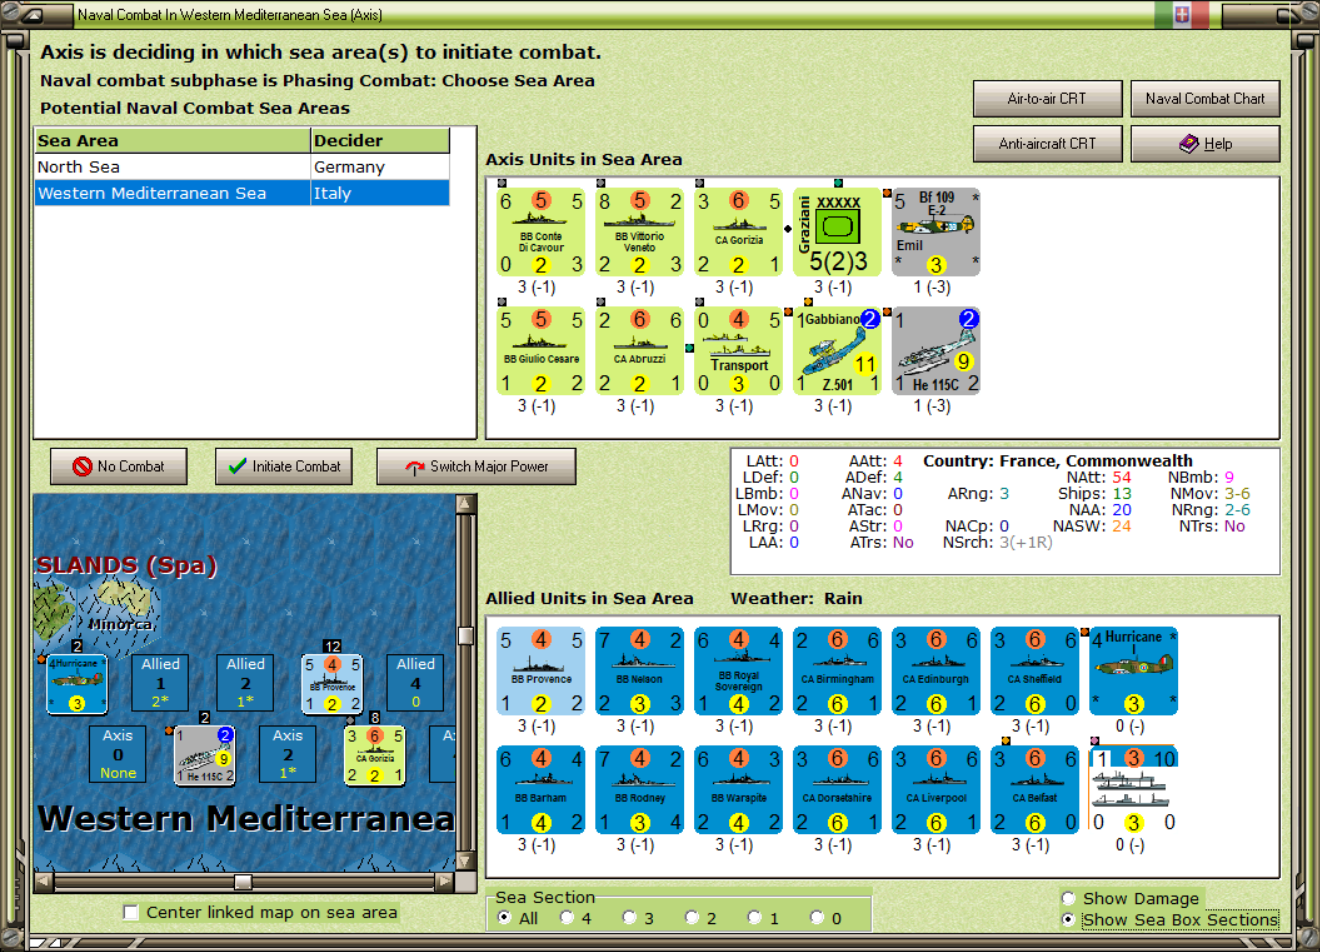Select BB Rodney unit counter

(640, 790)
